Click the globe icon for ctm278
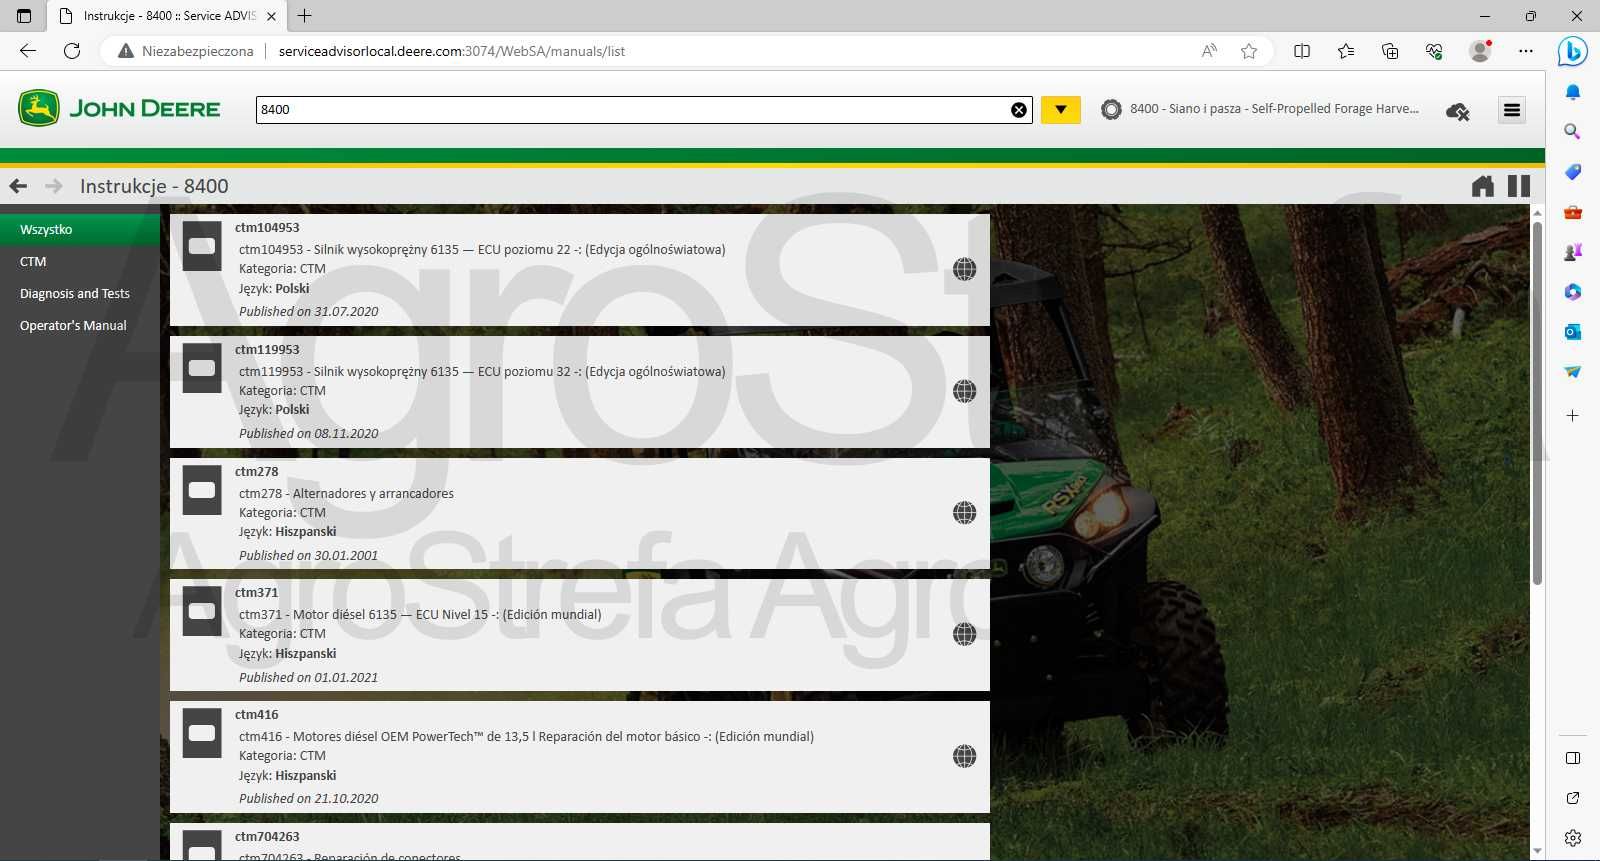Image resolution: width=1600 pixels, height=861 pixels. [x=964, y=513]
